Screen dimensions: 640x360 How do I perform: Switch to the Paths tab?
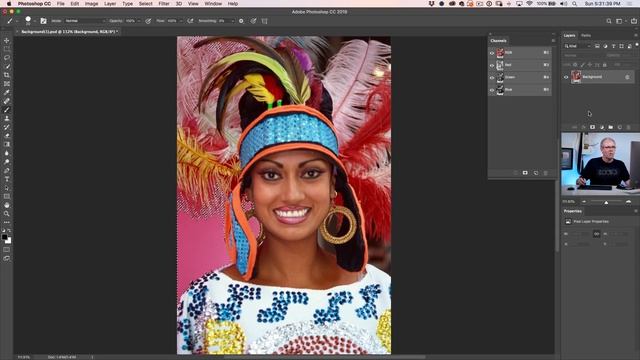pos(586,36)
